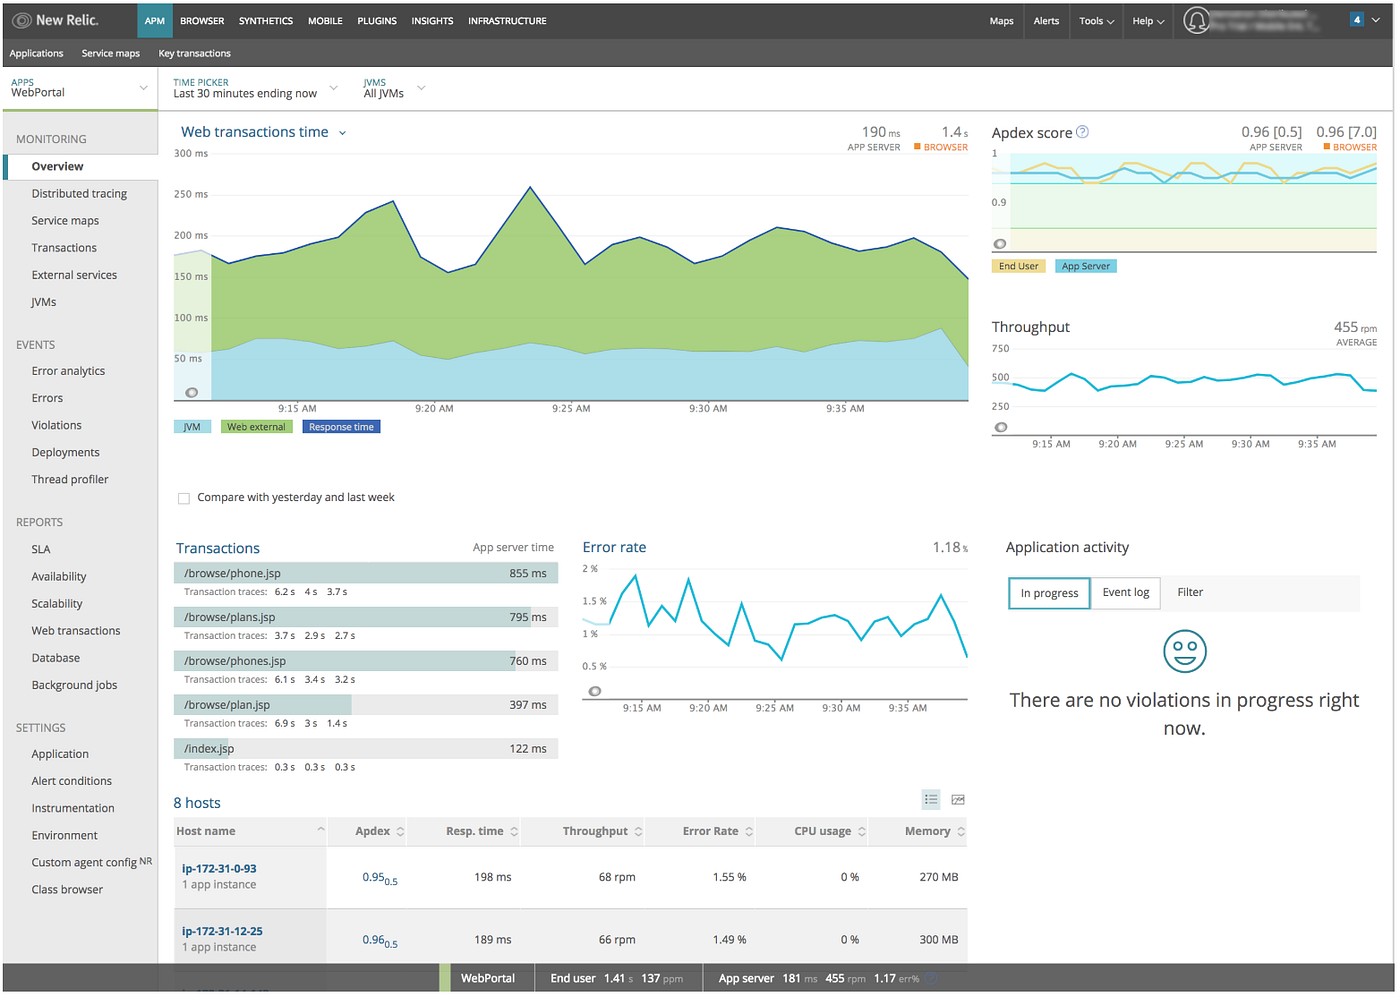Switch to the INFRASTRUCTURE tab
The width and height of the screenshot is (1400, 995).
click(x=507, y=21)
